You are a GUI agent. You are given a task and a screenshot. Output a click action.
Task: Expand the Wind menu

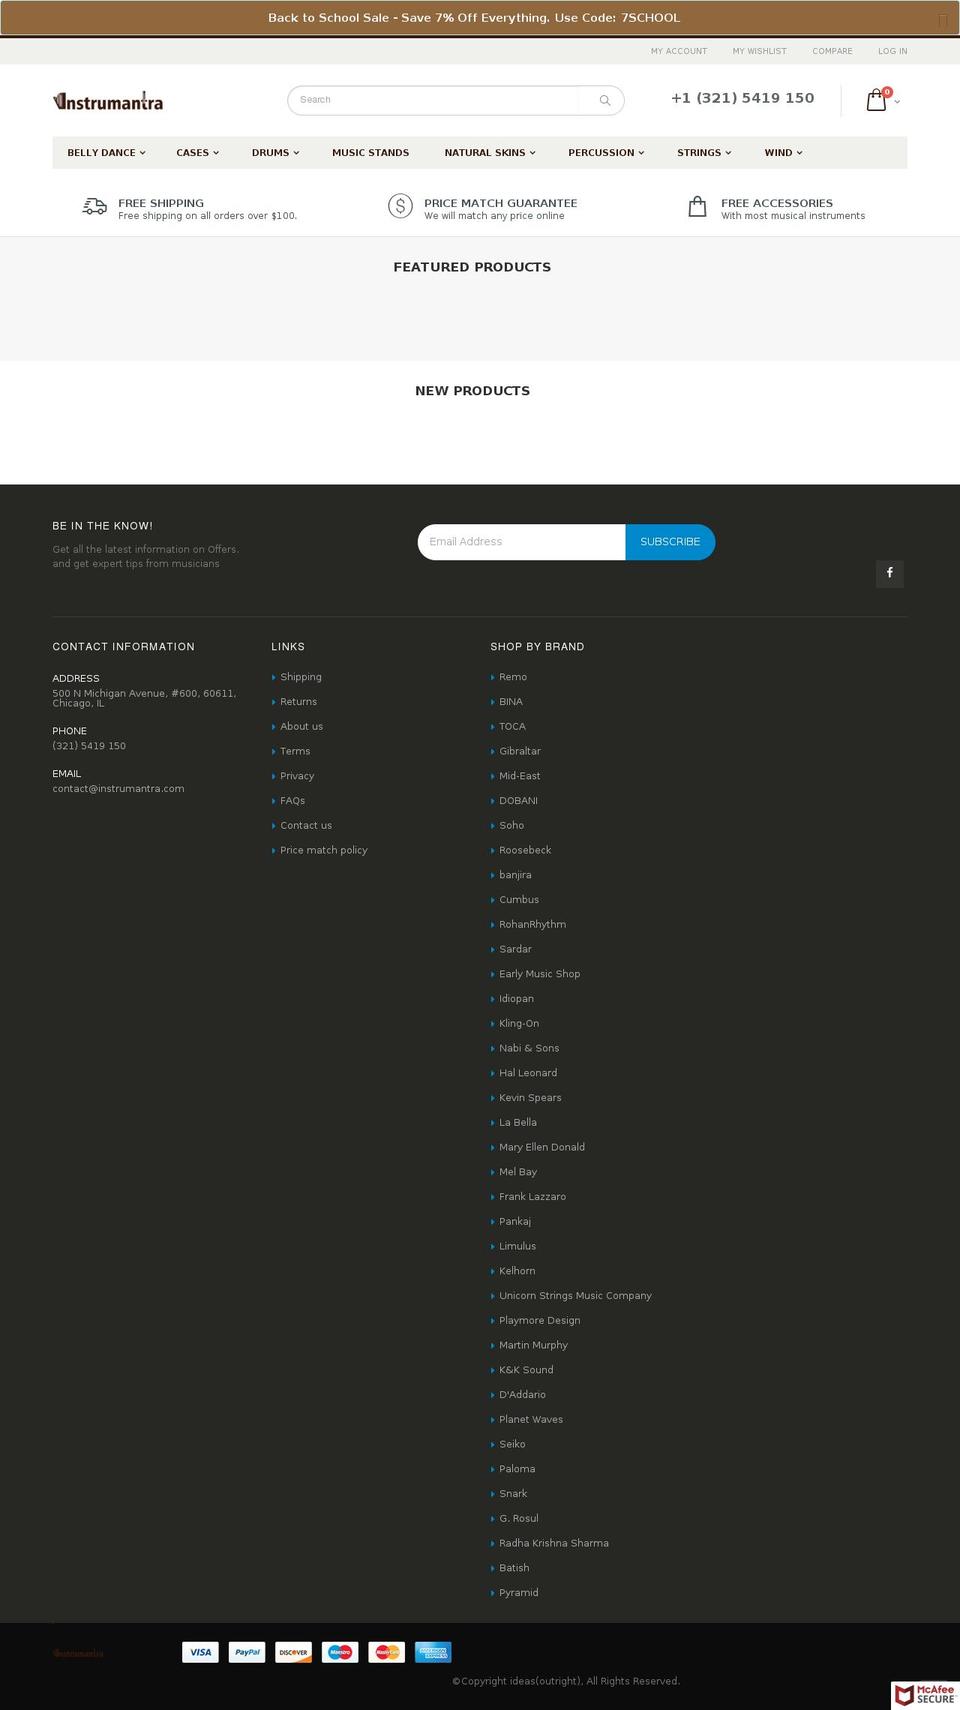(783, 153)
